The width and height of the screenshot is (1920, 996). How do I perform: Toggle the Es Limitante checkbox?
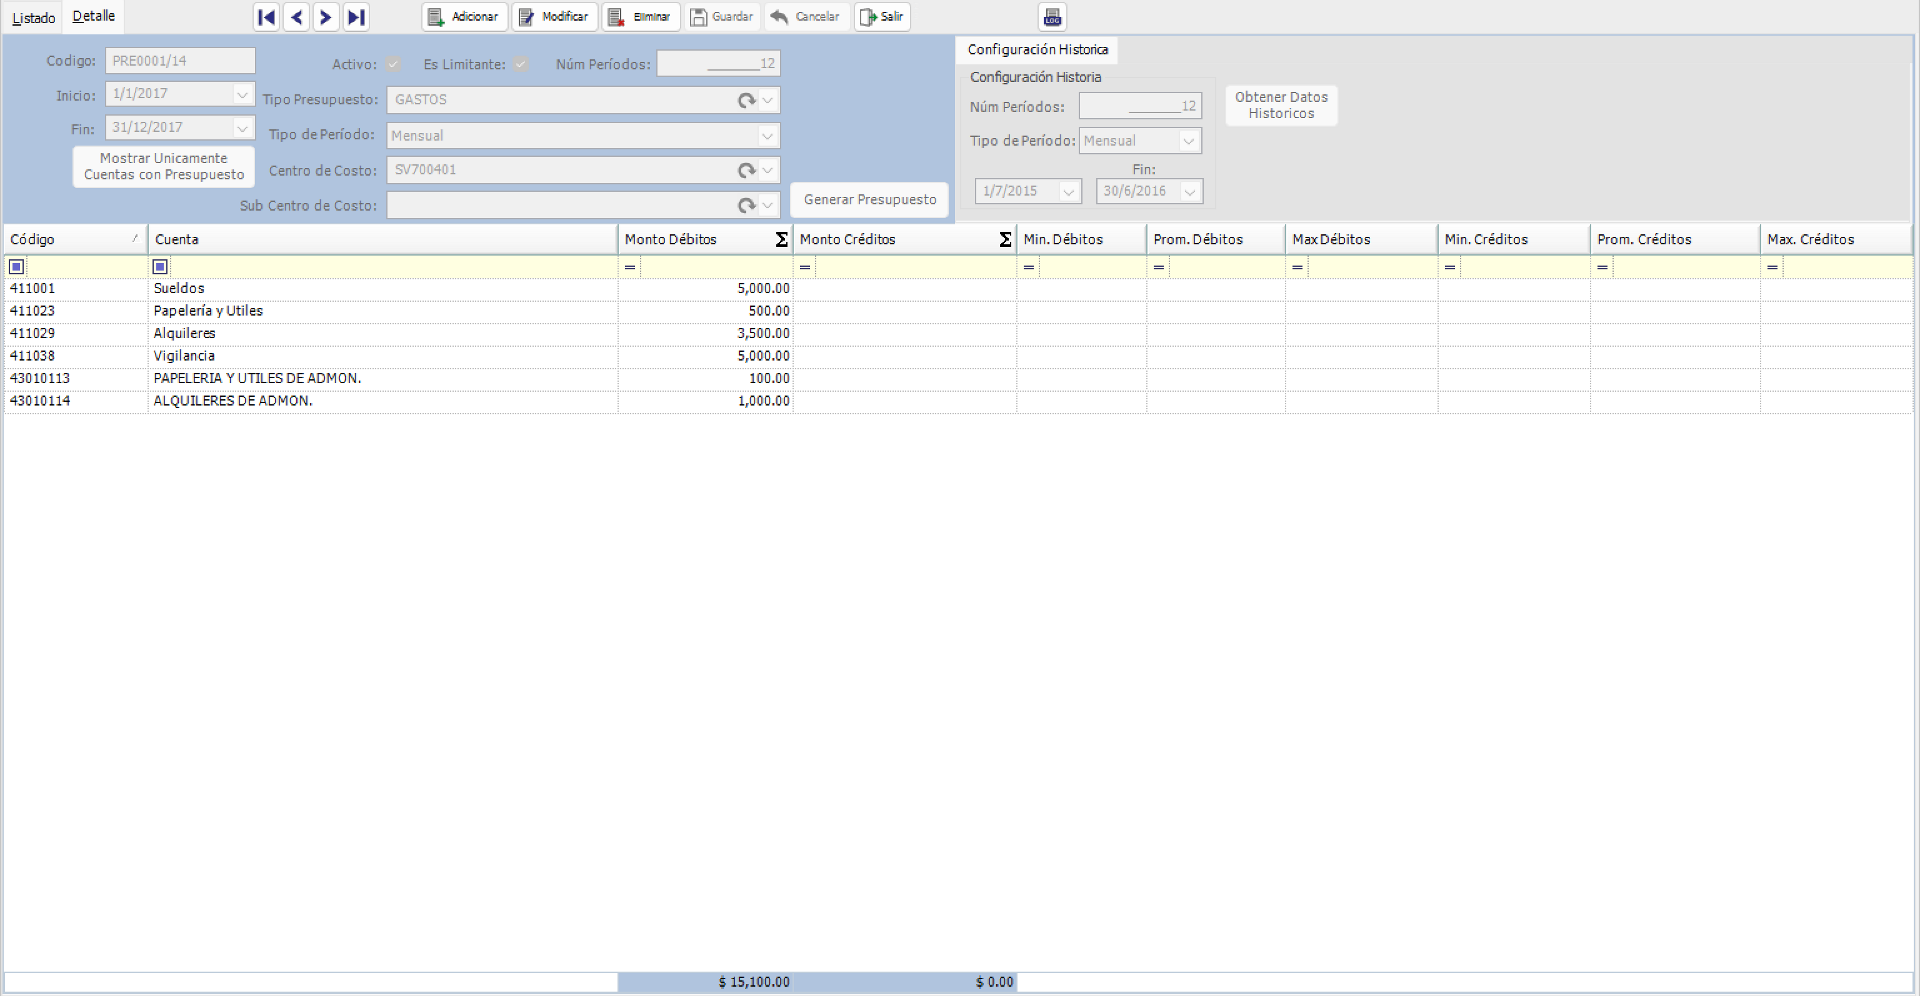tap(521, 64)
